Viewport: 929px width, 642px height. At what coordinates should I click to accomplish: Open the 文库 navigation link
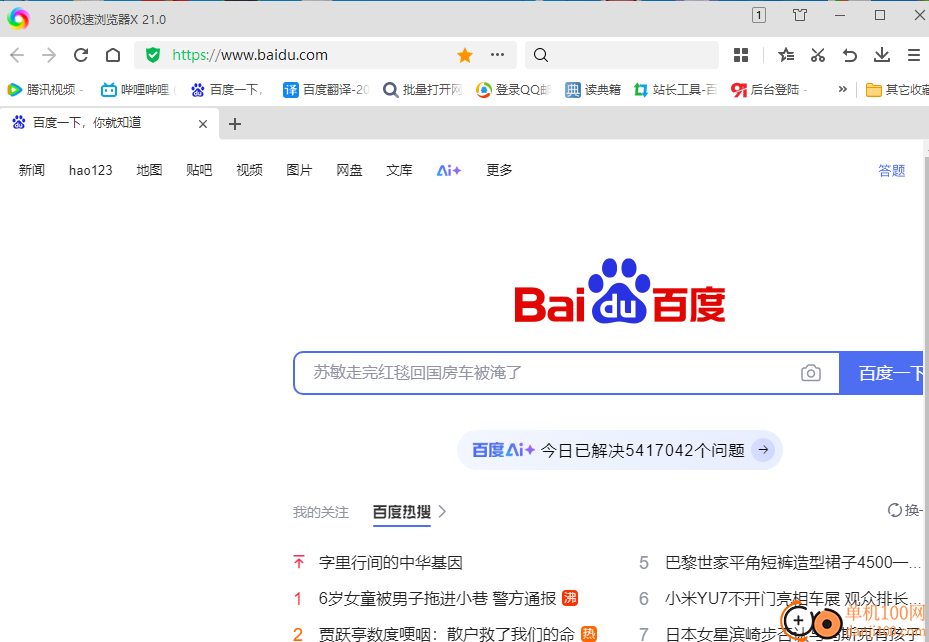[399, 171]
